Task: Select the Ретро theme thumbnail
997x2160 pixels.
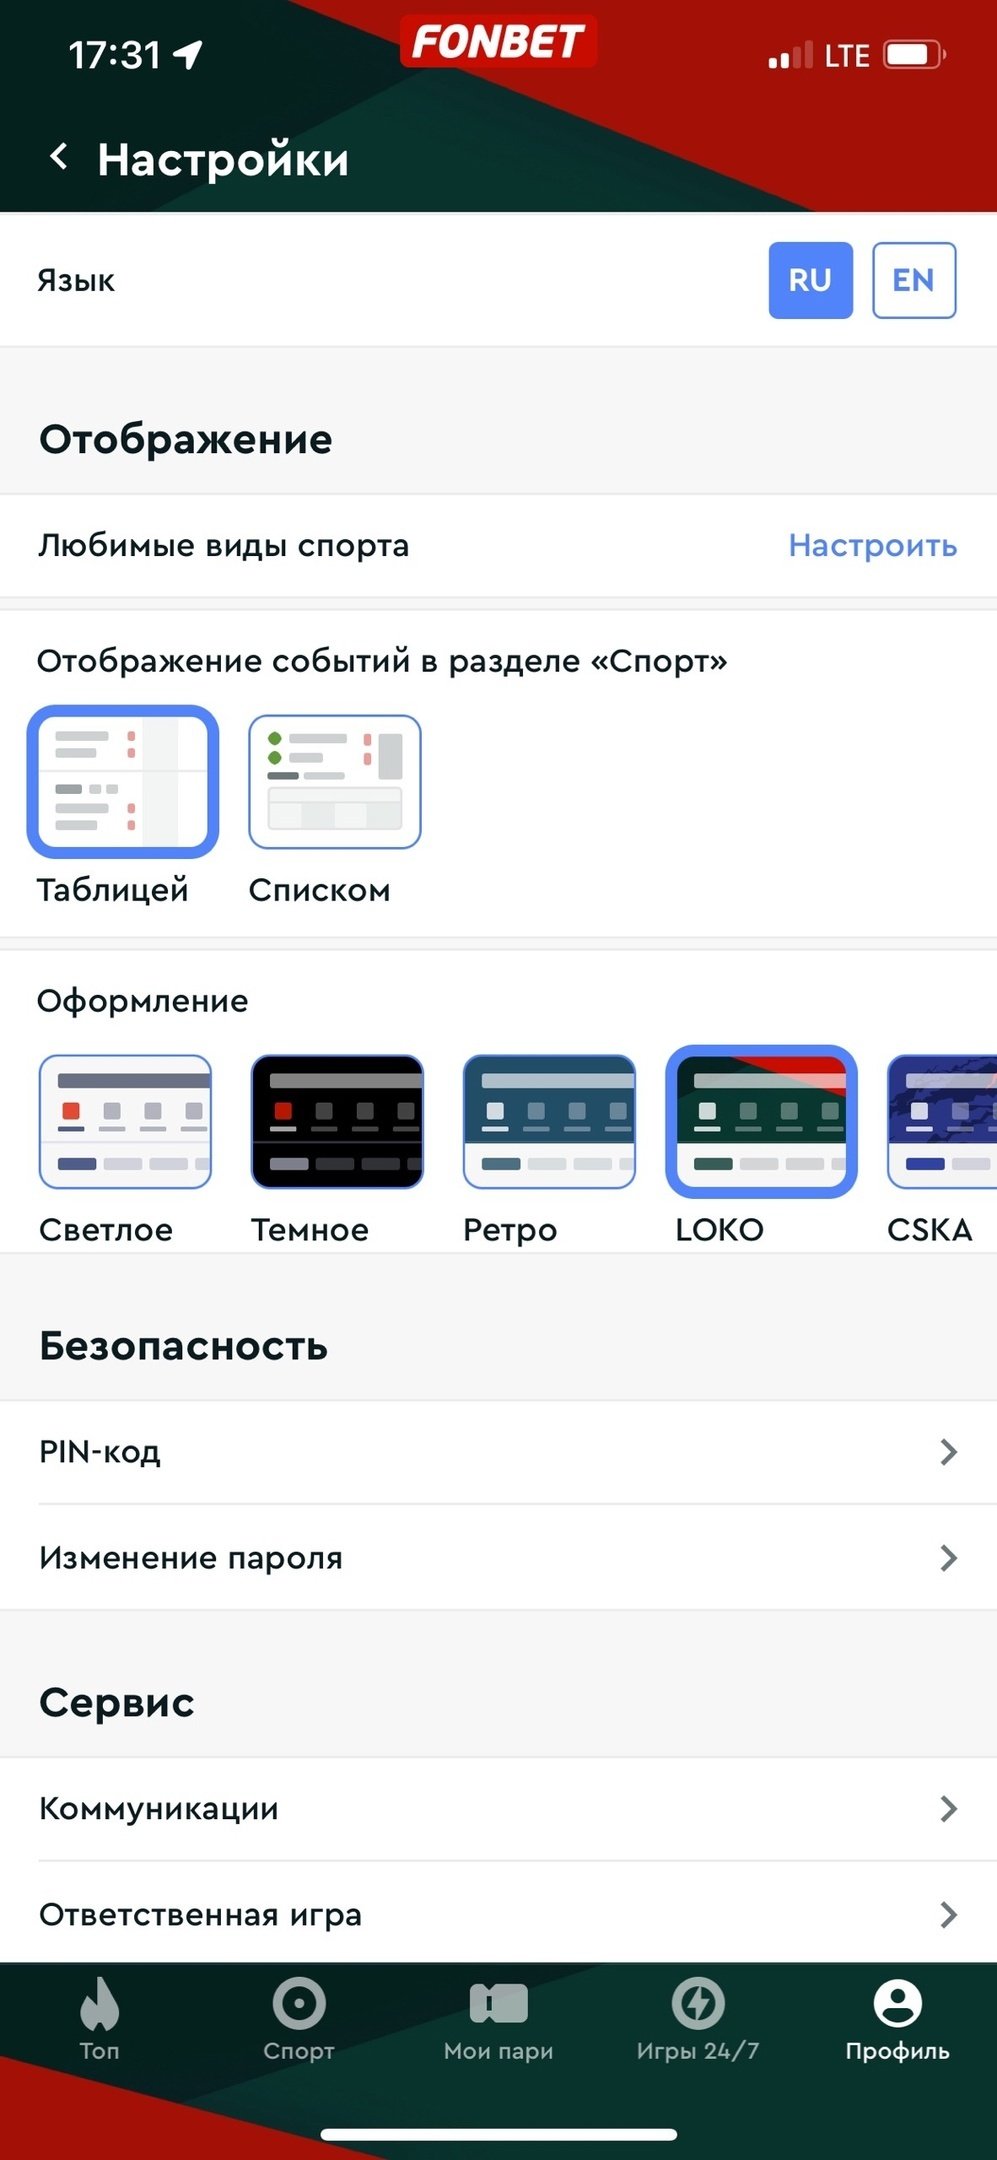Action: click(x=549, y=1121)
